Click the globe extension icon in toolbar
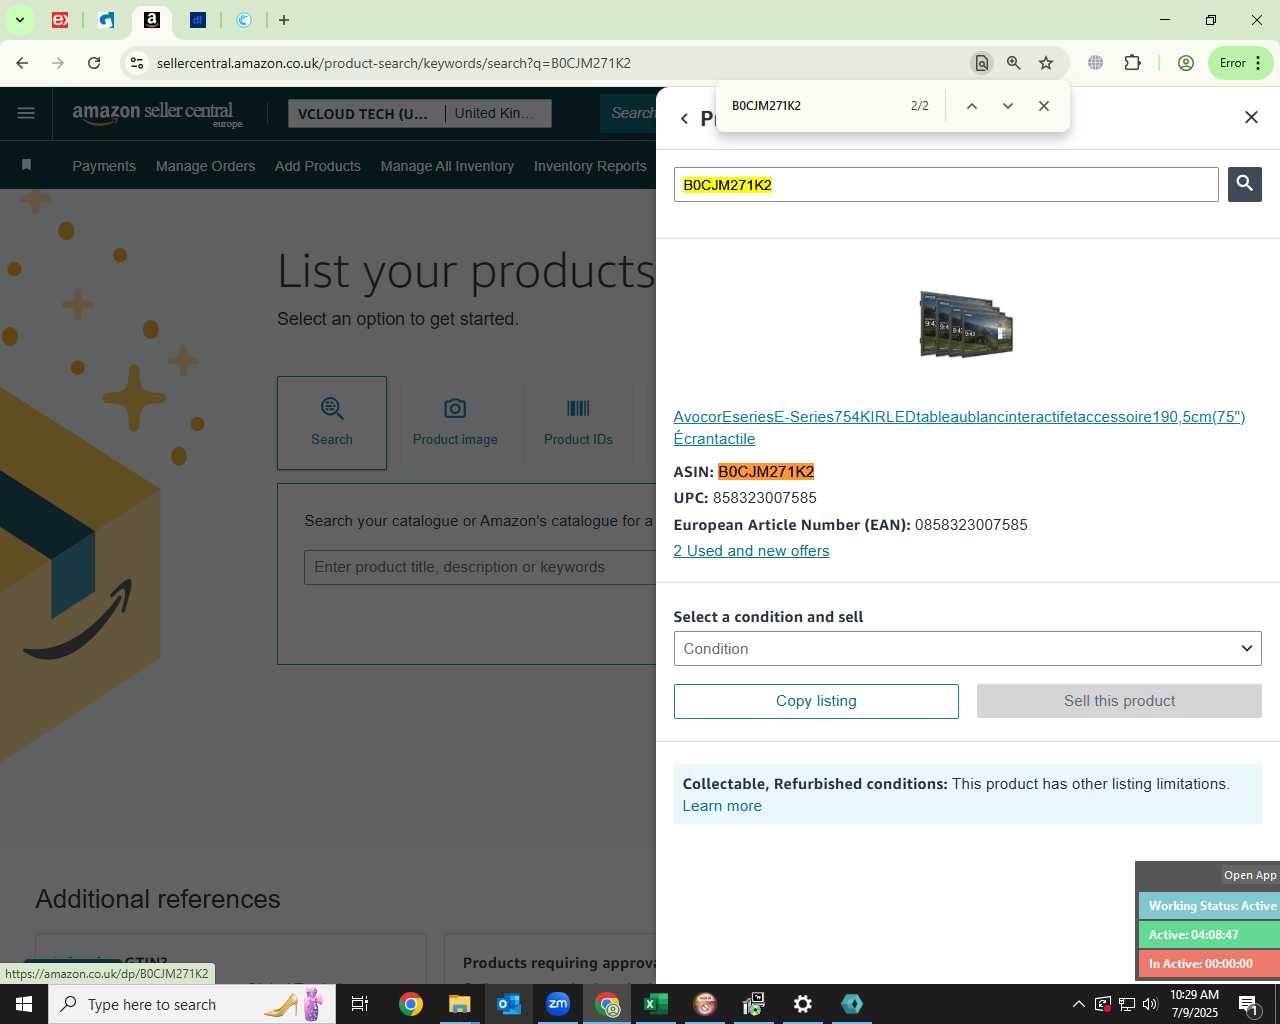This screenshot has width=1280, height=1024. (1095, 63)
